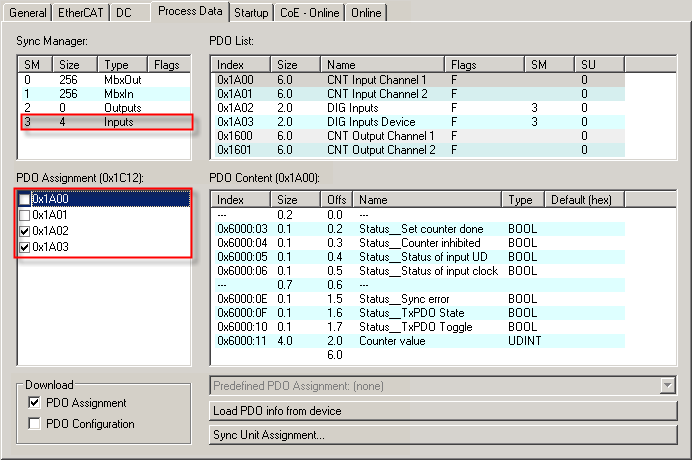Screen dimensions: 692x460
Task: Check the 0x1A01 PDO assignment box
Action: click(25, 215)
